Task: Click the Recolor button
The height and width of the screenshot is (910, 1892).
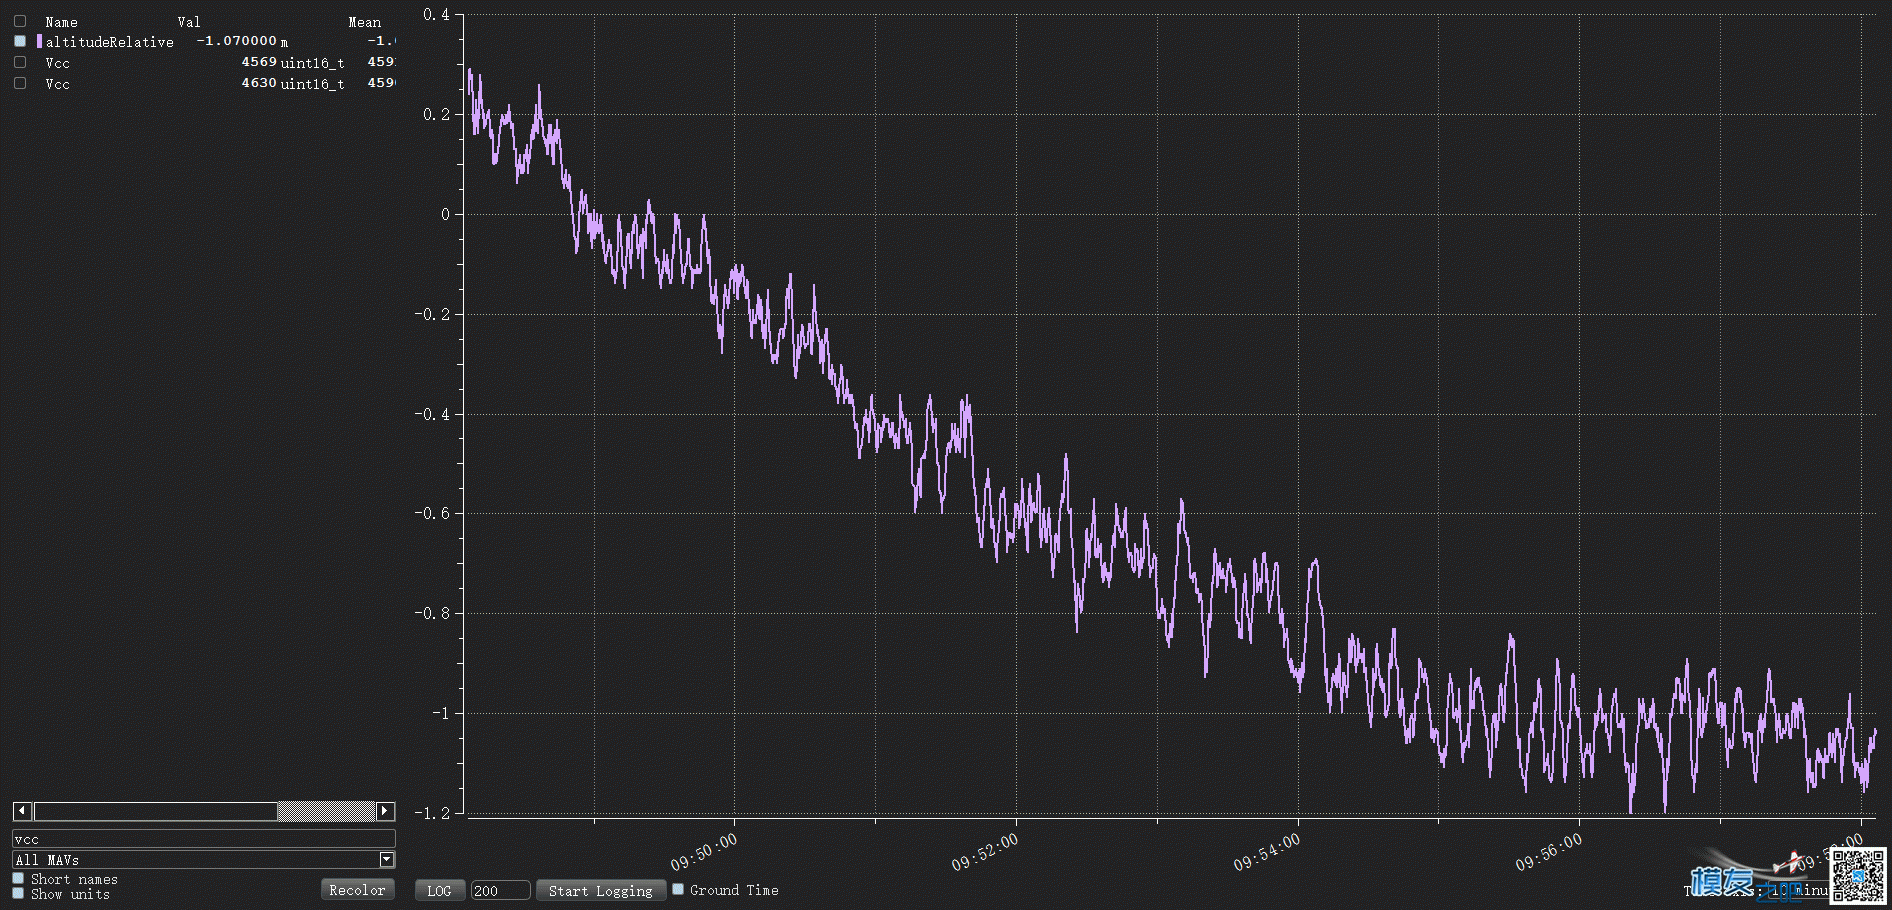Action: pyautogui.click(x=357, y=890)
